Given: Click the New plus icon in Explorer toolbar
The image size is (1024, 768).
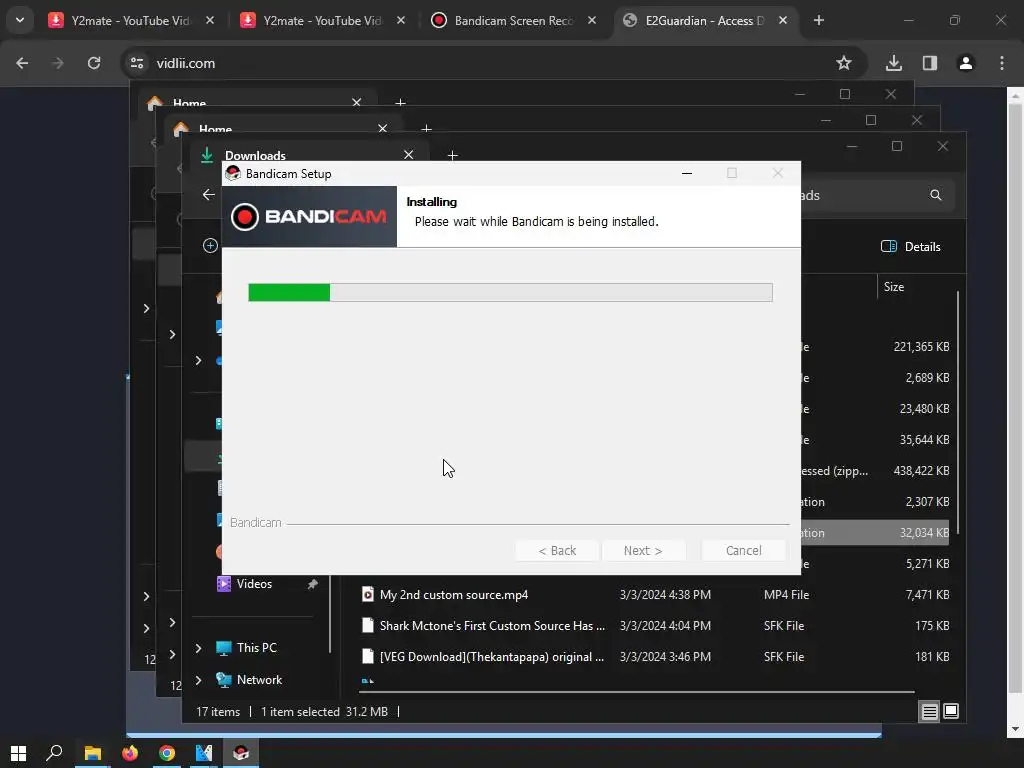Looking at the screenshot, I should point(210,246).
